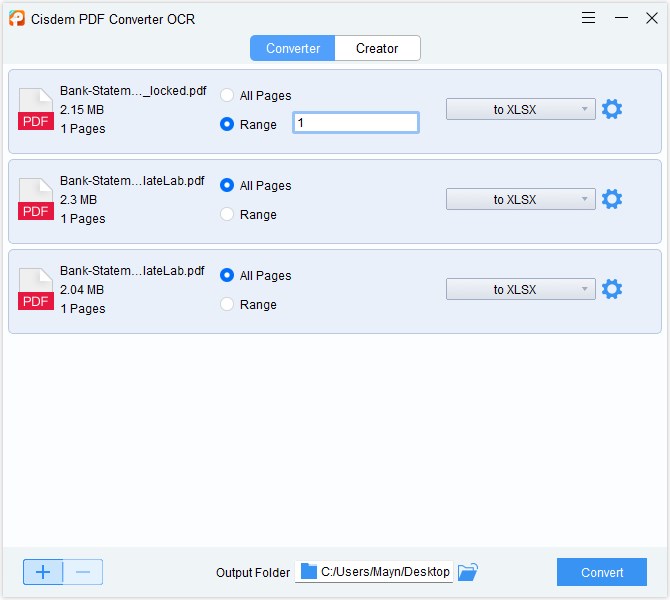Viewport: 670px width, 600px height.
Task: Click the 1 Pages text under 2.15 MB
Action: (x=82, y=129)
